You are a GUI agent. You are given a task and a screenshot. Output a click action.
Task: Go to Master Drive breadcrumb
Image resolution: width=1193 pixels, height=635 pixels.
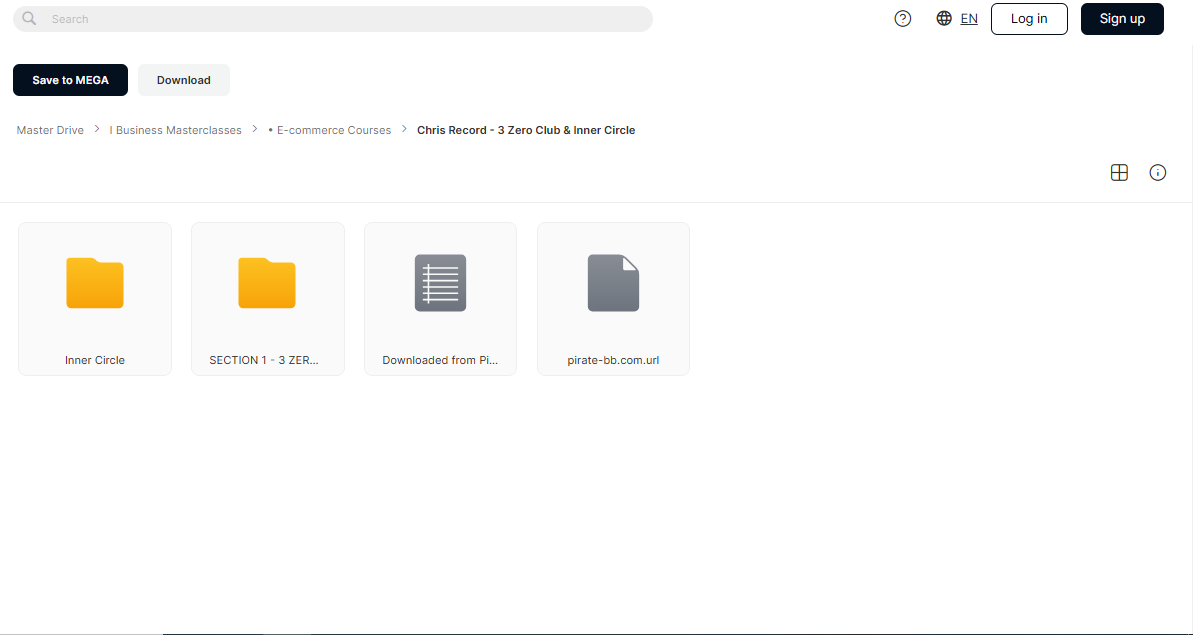[x=50, y=130]
